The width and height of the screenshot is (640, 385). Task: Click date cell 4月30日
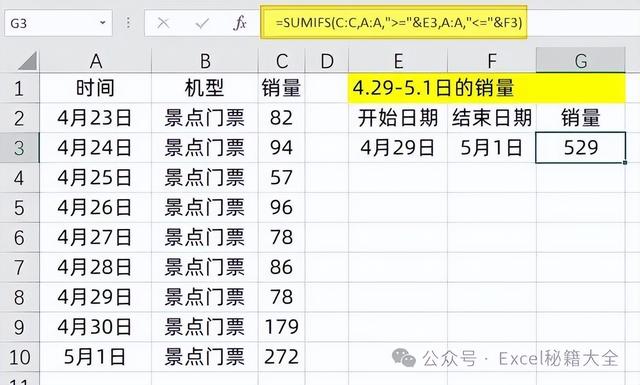pos(96,327)
